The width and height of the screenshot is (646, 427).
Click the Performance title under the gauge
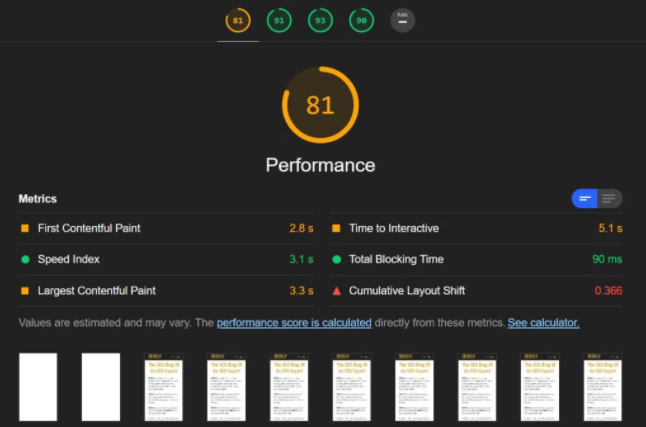(320, 165)
